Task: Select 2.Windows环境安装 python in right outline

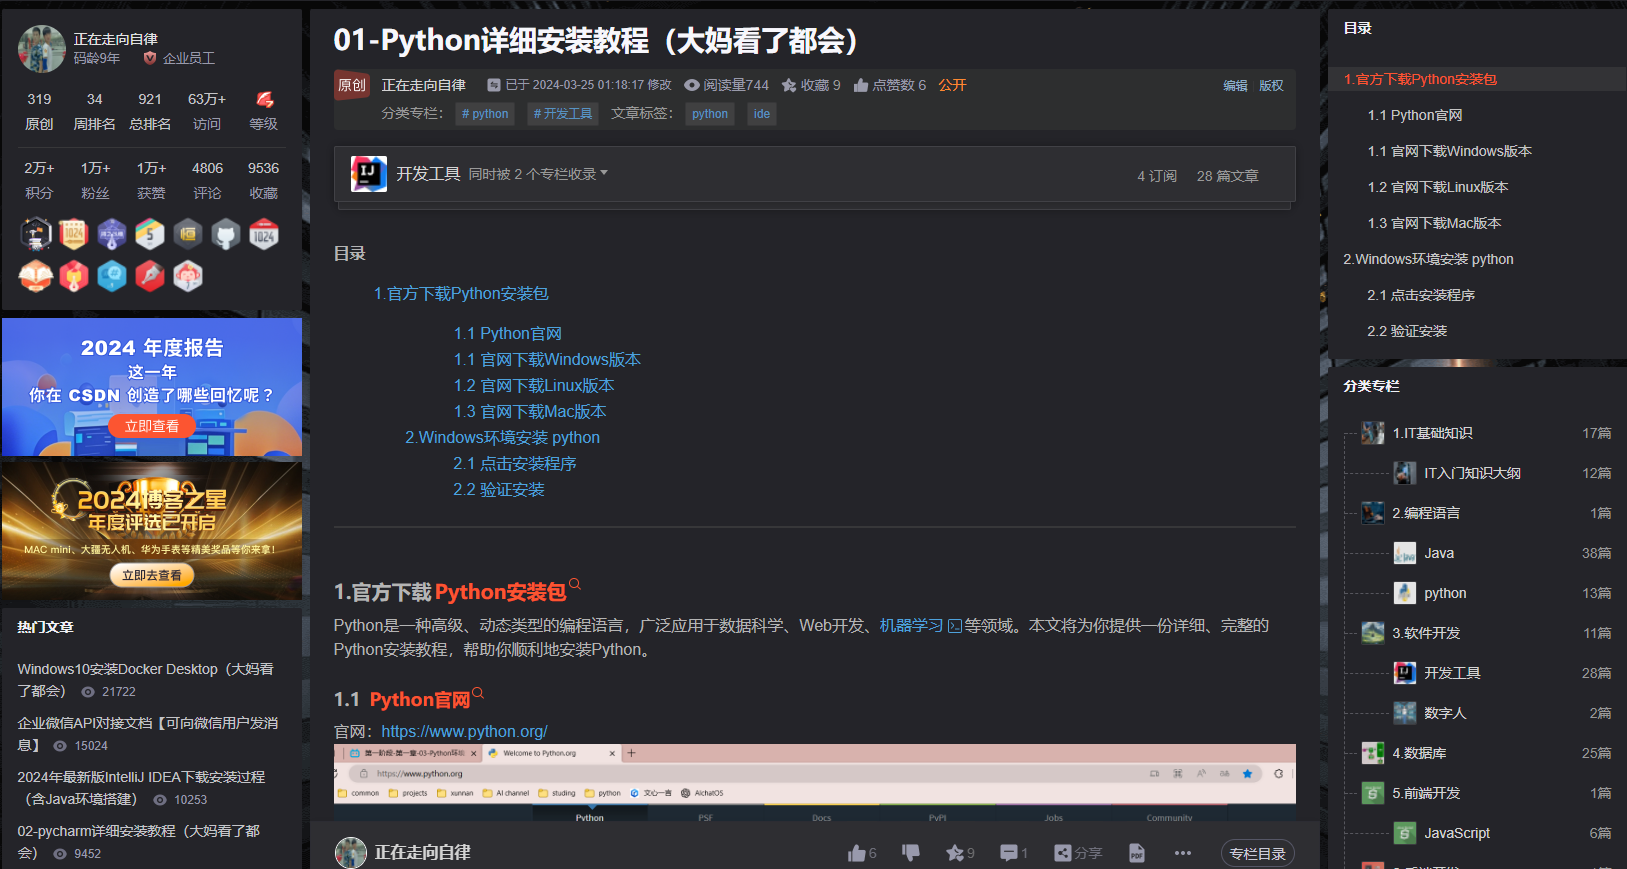Action: point(1428,259)
